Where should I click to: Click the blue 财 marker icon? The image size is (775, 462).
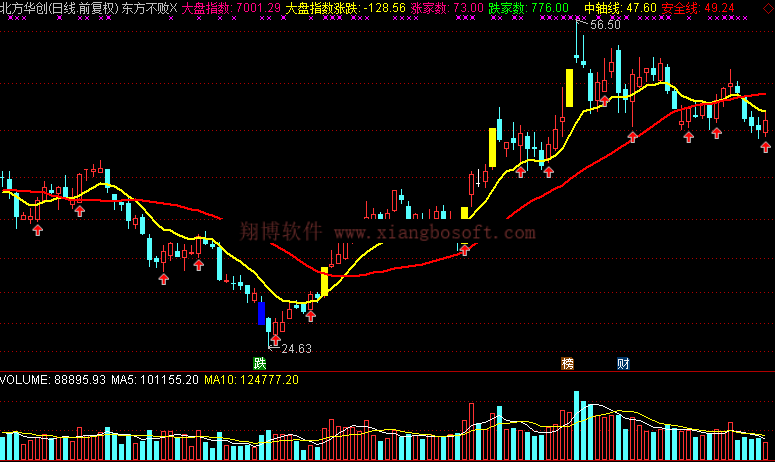pos(623,364)
